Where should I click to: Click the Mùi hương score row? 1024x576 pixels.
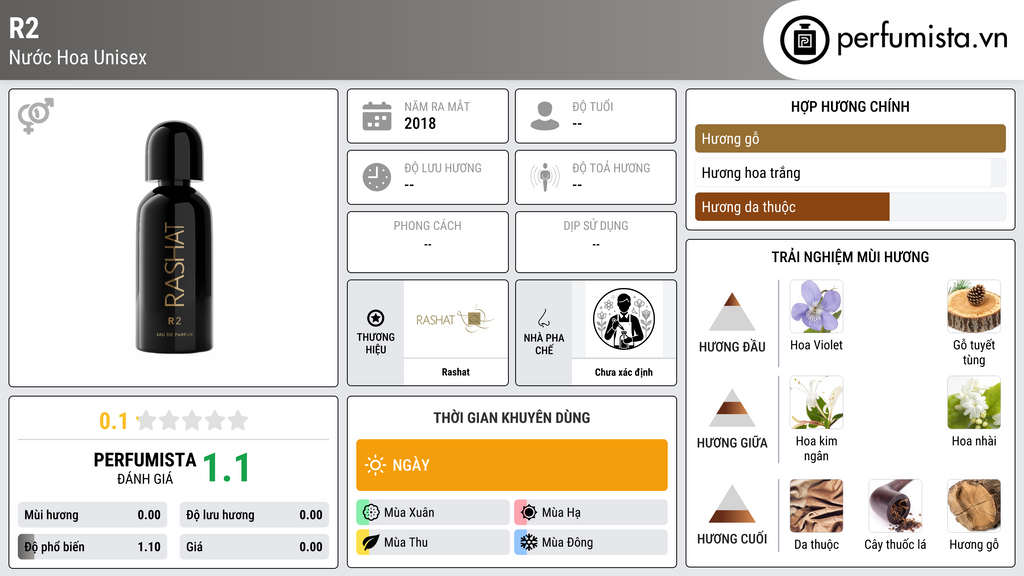tap(92, 515)
